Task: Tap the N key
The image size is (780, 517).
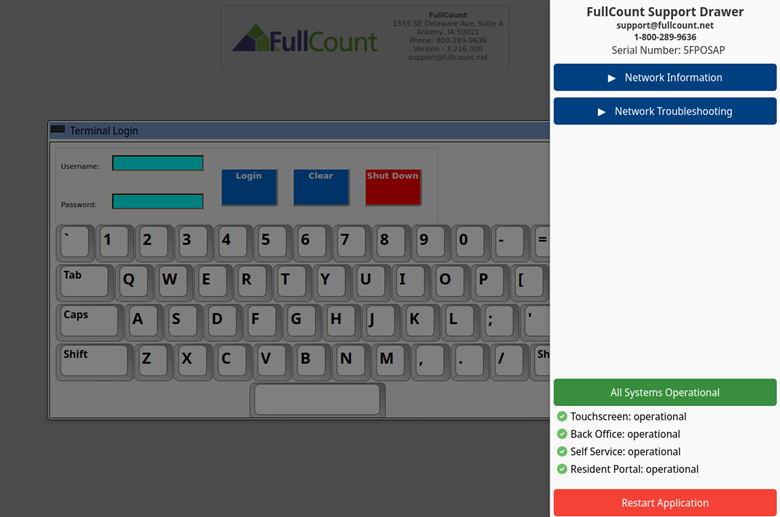Action: [x=352, y=362]
